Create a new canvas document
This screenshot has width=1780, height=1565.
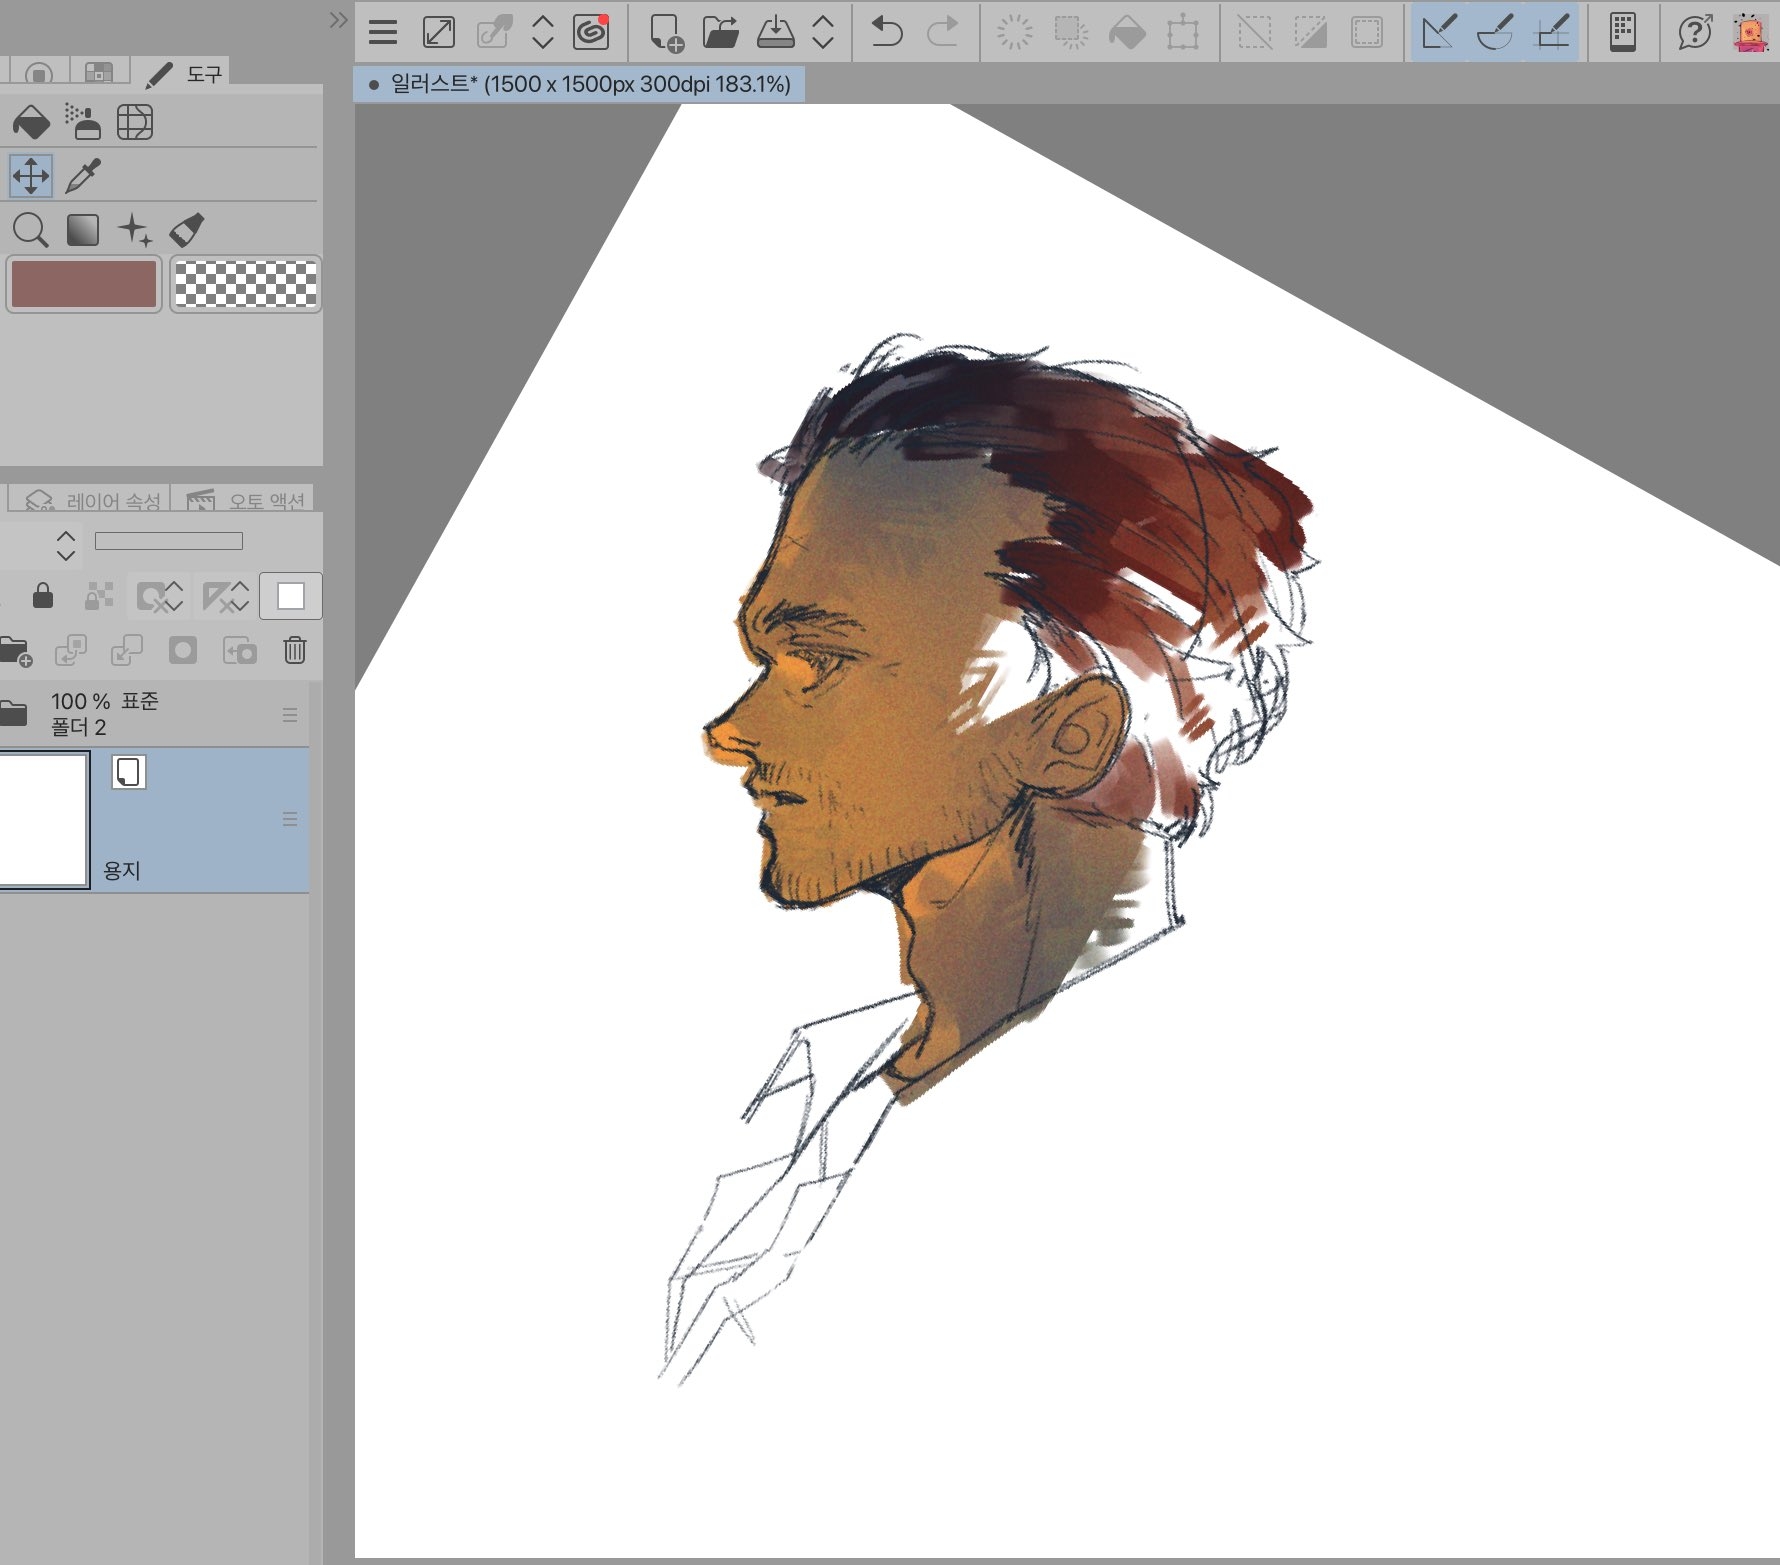point(665,32)
